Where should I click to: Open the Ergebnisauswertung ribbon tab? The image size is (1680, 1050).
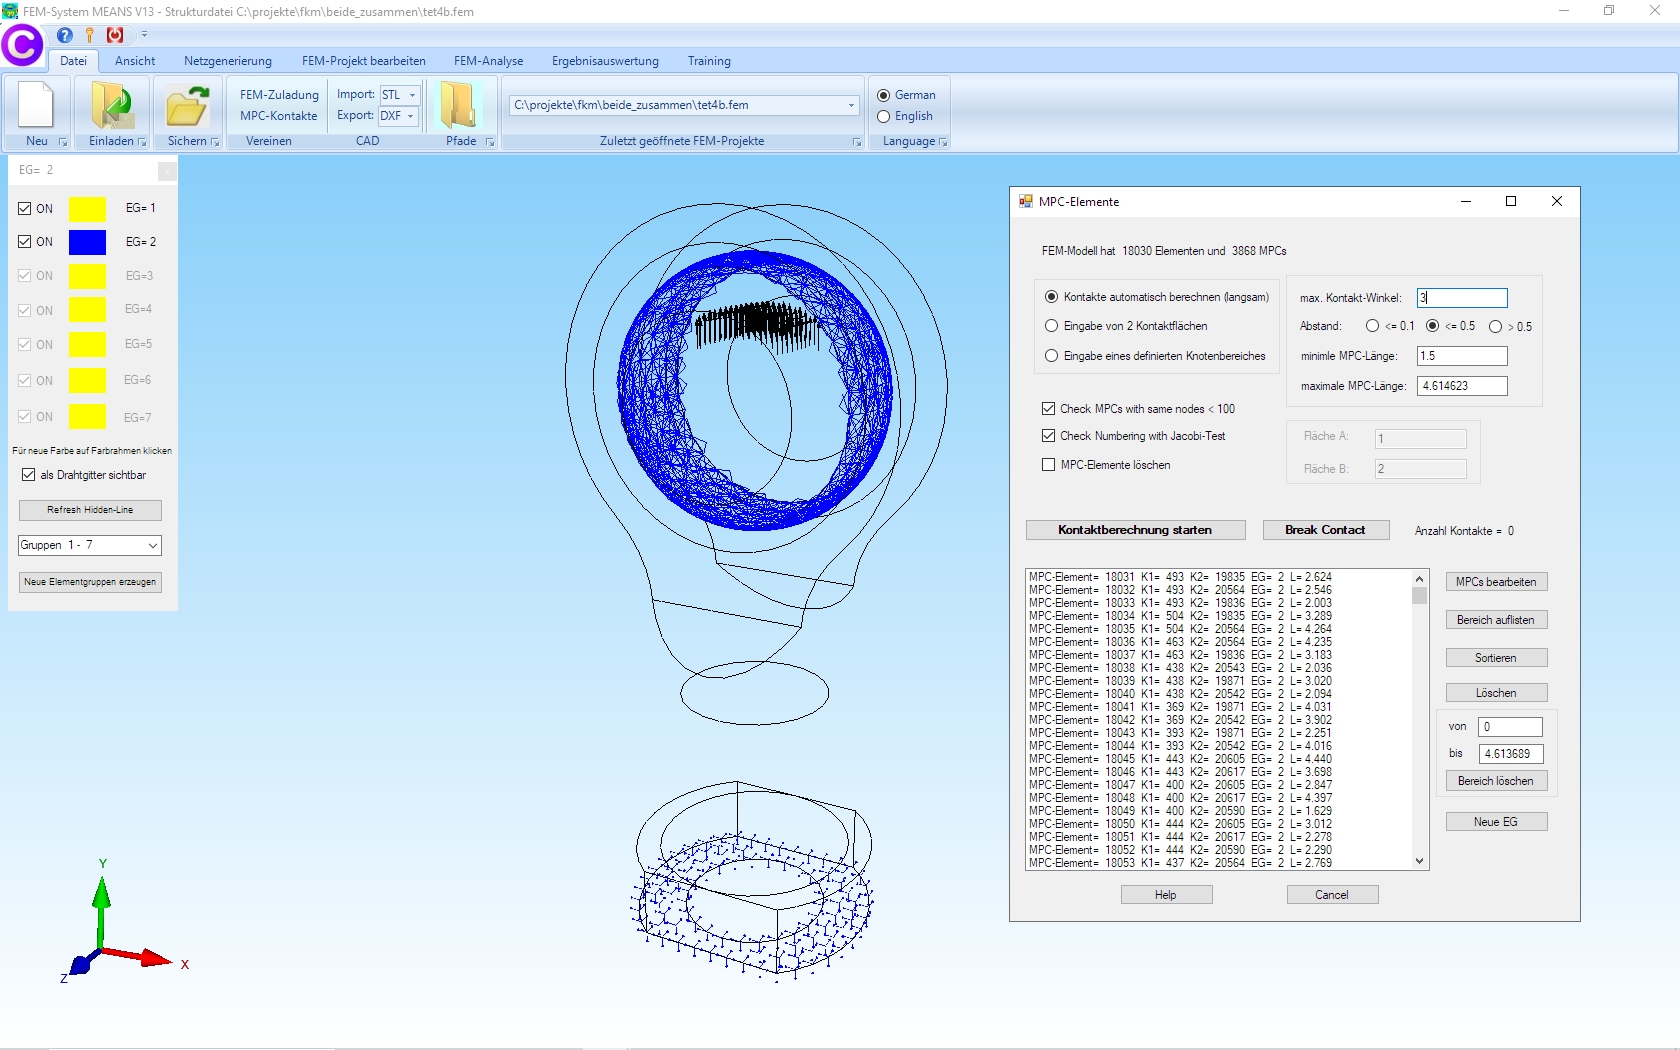605,61
